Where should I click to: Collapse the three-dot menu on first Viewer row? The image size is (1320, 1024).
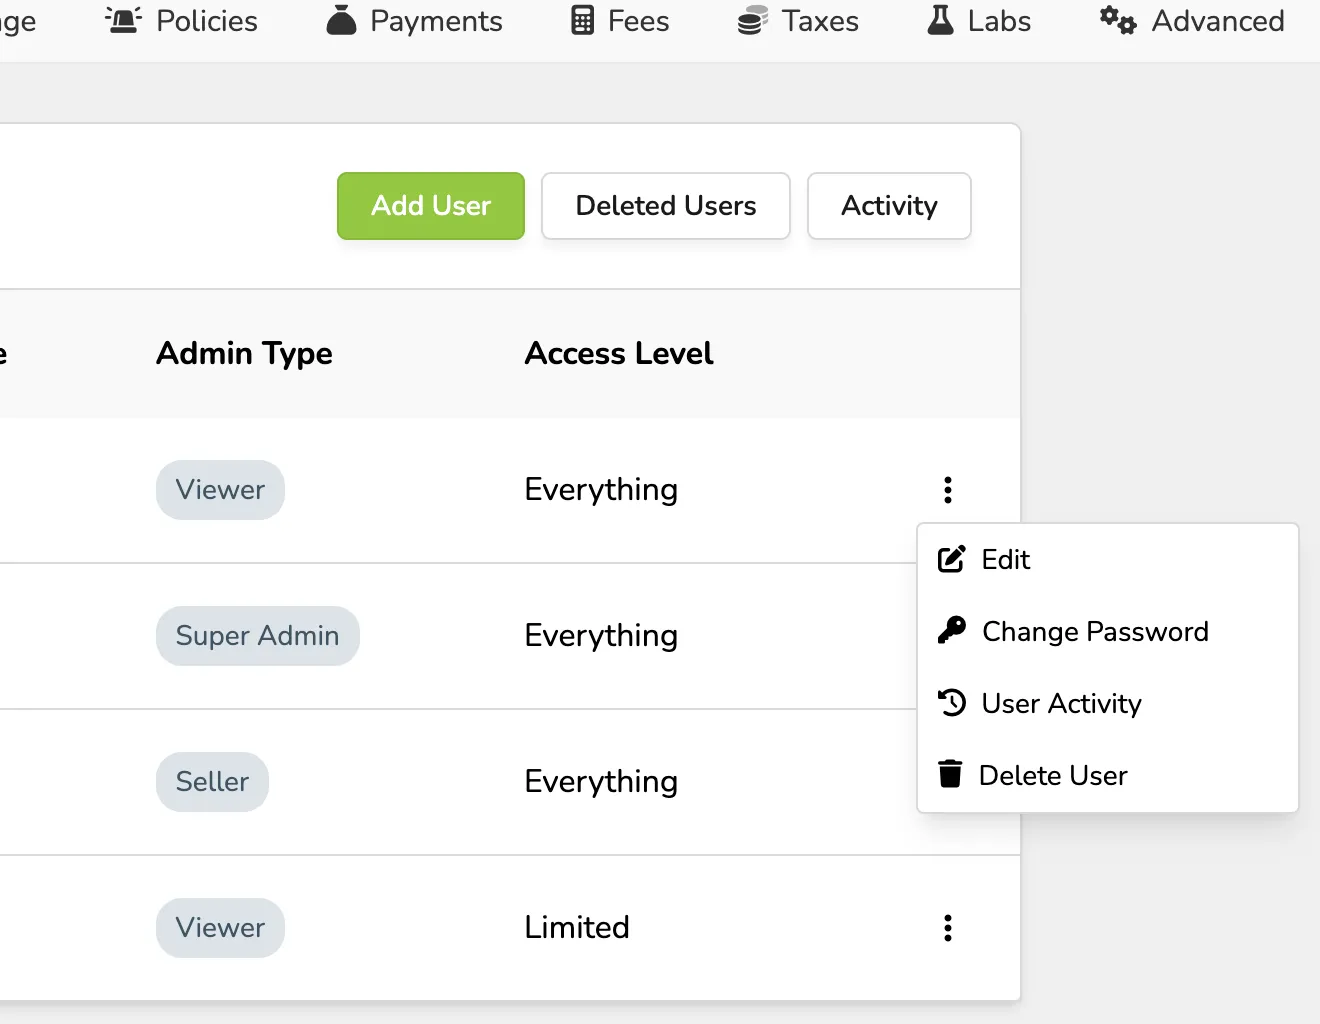point(948,490)
